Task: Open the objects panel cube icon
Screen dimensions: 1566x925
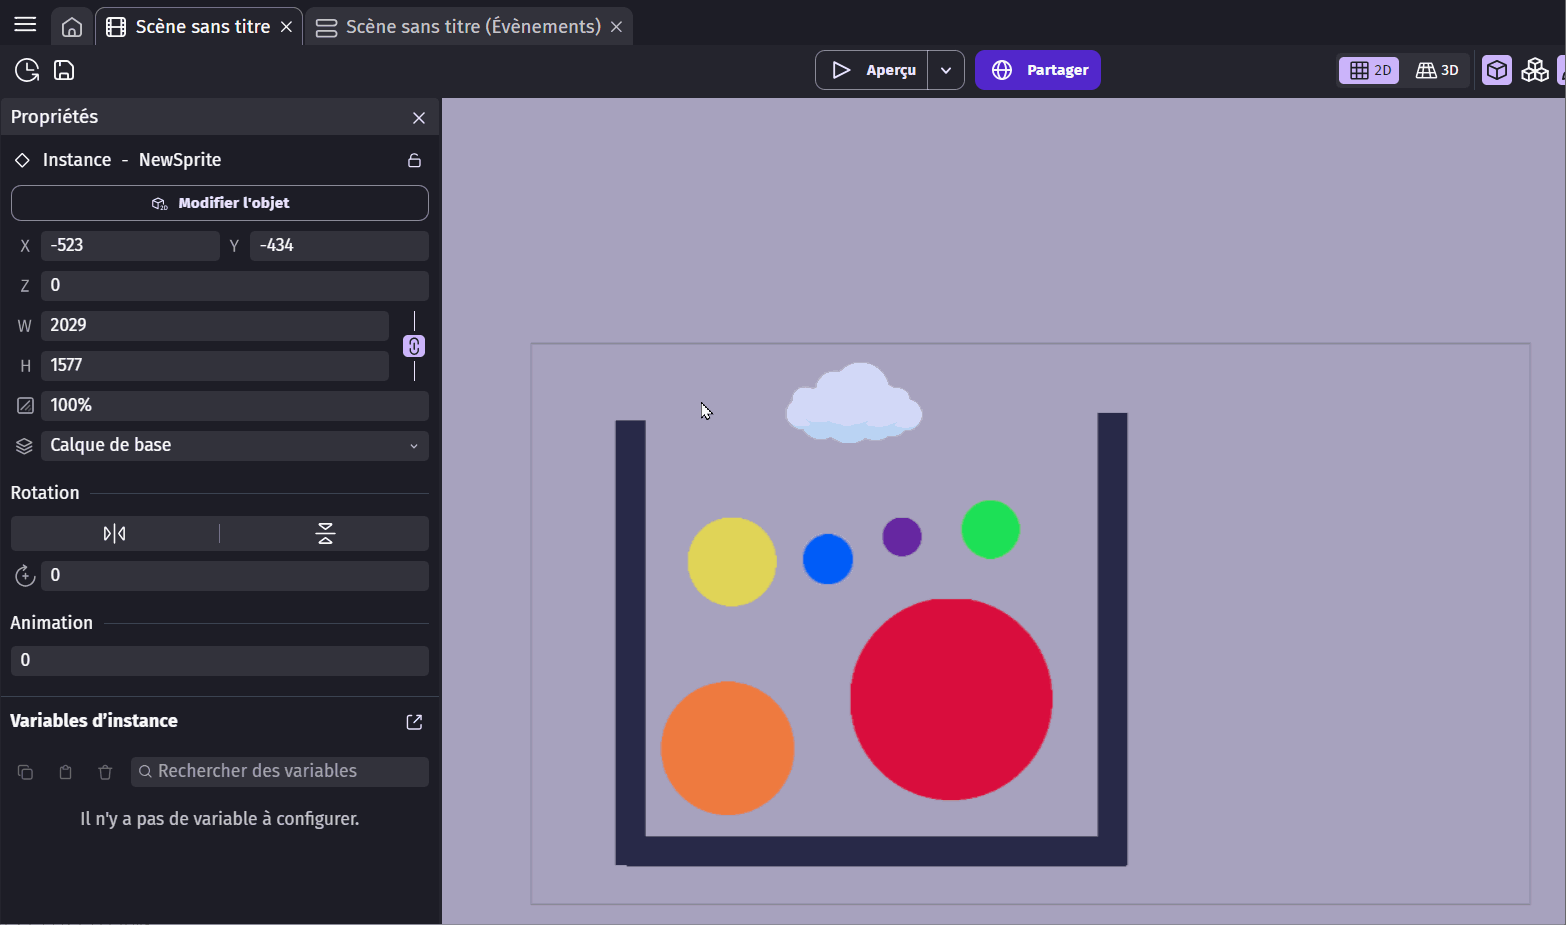Action: [x=1496, y=70]
